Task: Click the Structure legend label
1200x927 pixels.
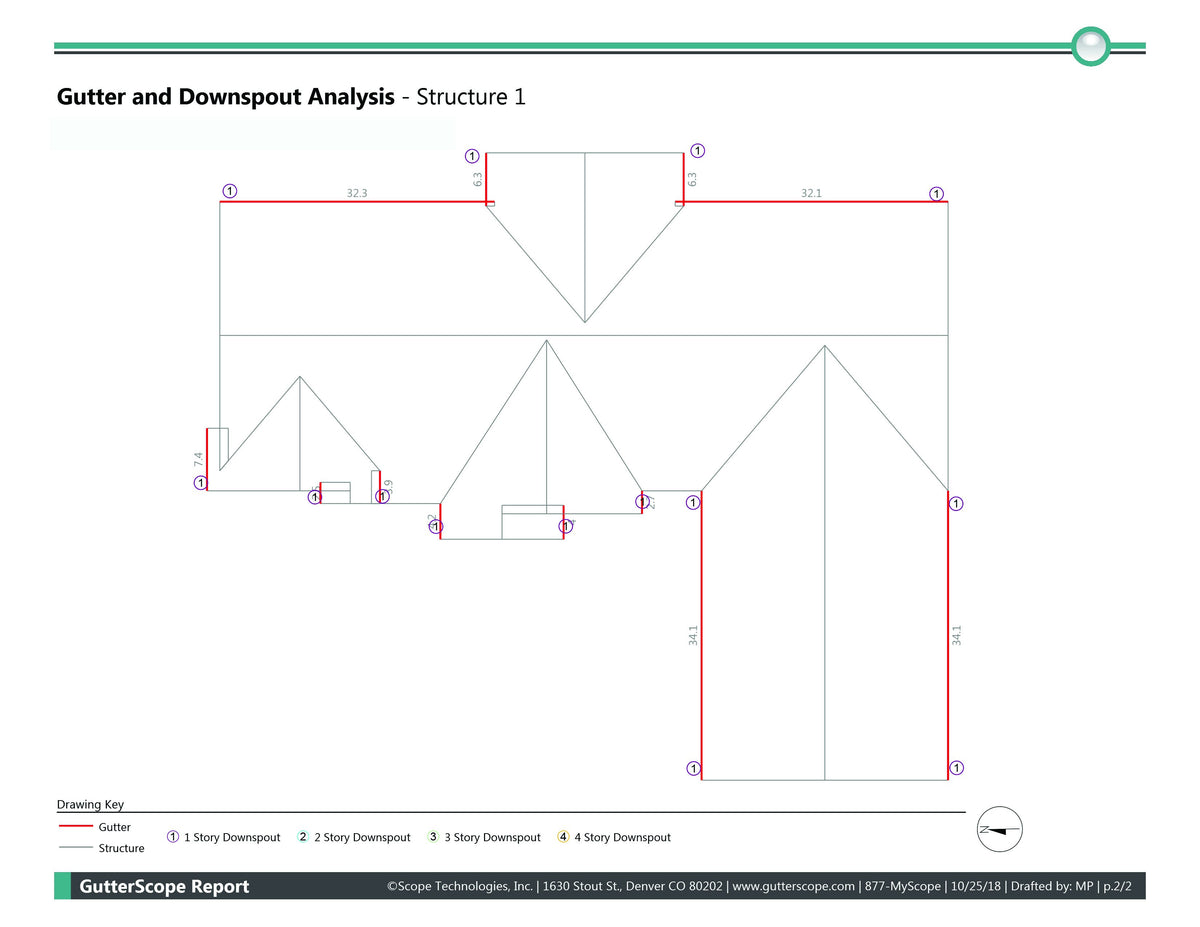Action: coord(122,848)
